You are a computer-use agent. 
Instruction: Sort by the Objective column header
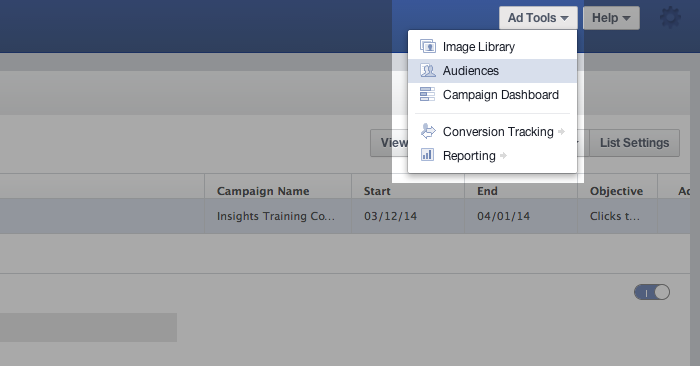pos(617,186)
